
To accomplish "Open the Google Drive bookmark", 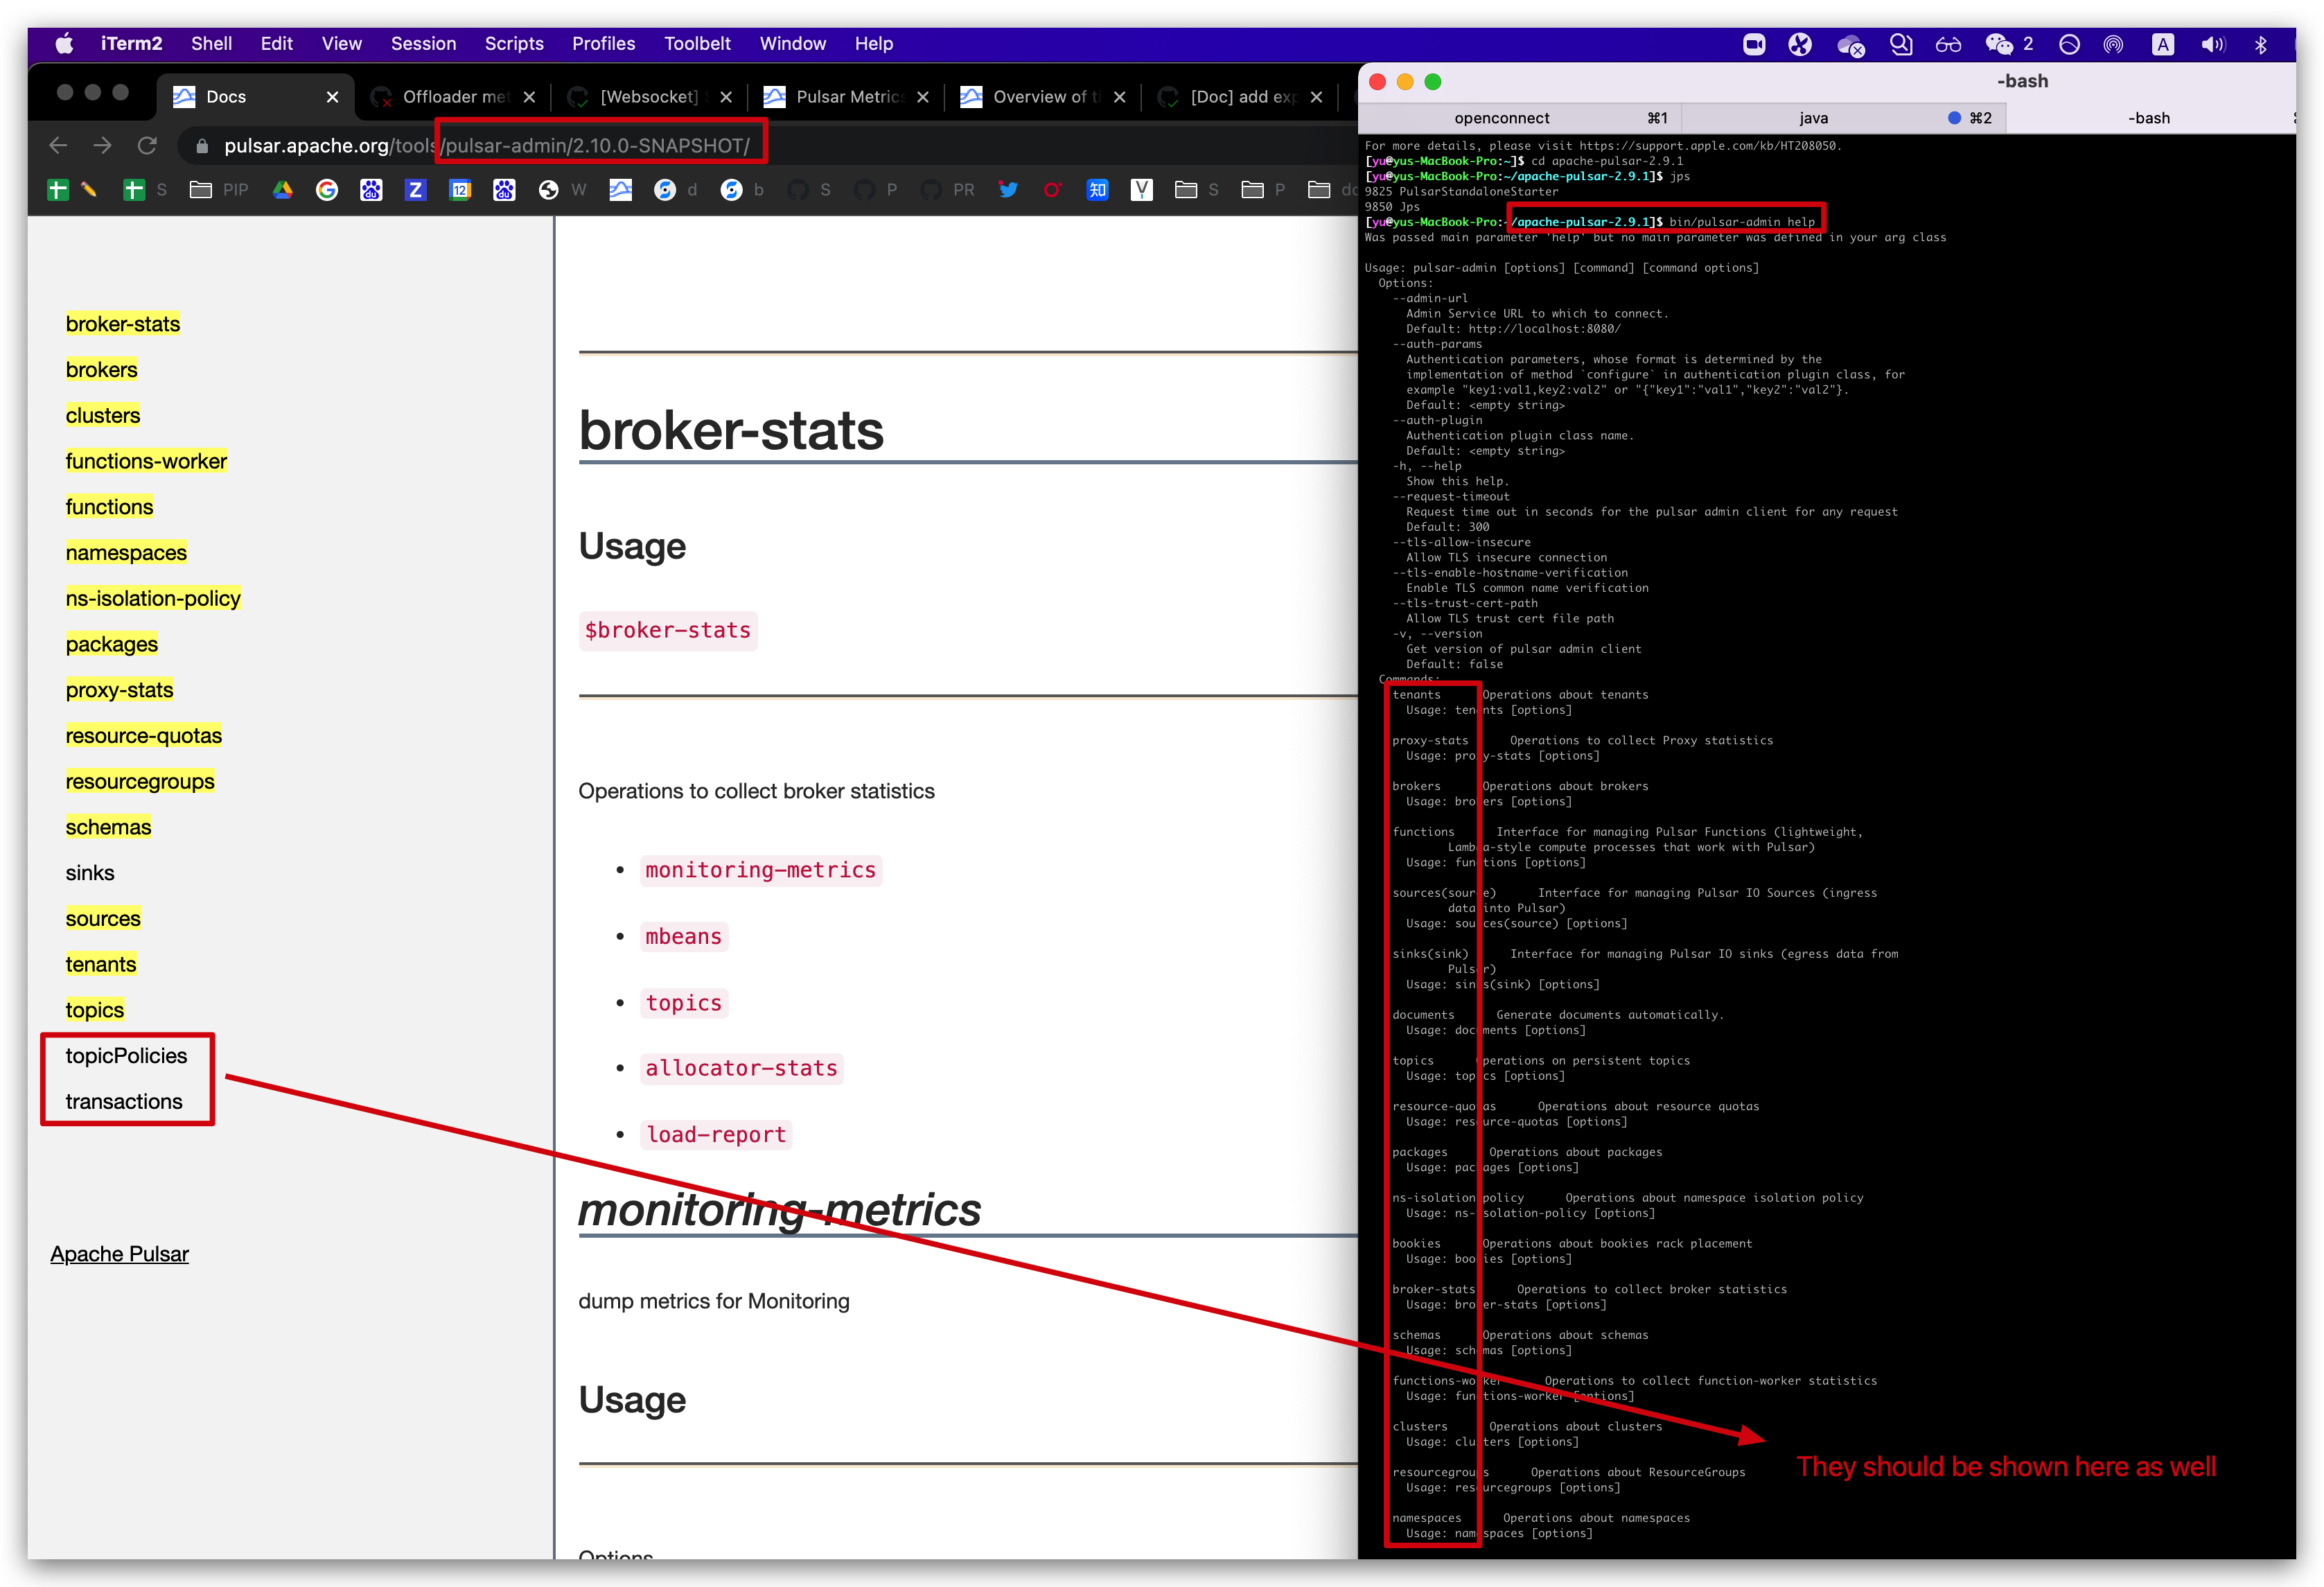I will pos(283,190).
